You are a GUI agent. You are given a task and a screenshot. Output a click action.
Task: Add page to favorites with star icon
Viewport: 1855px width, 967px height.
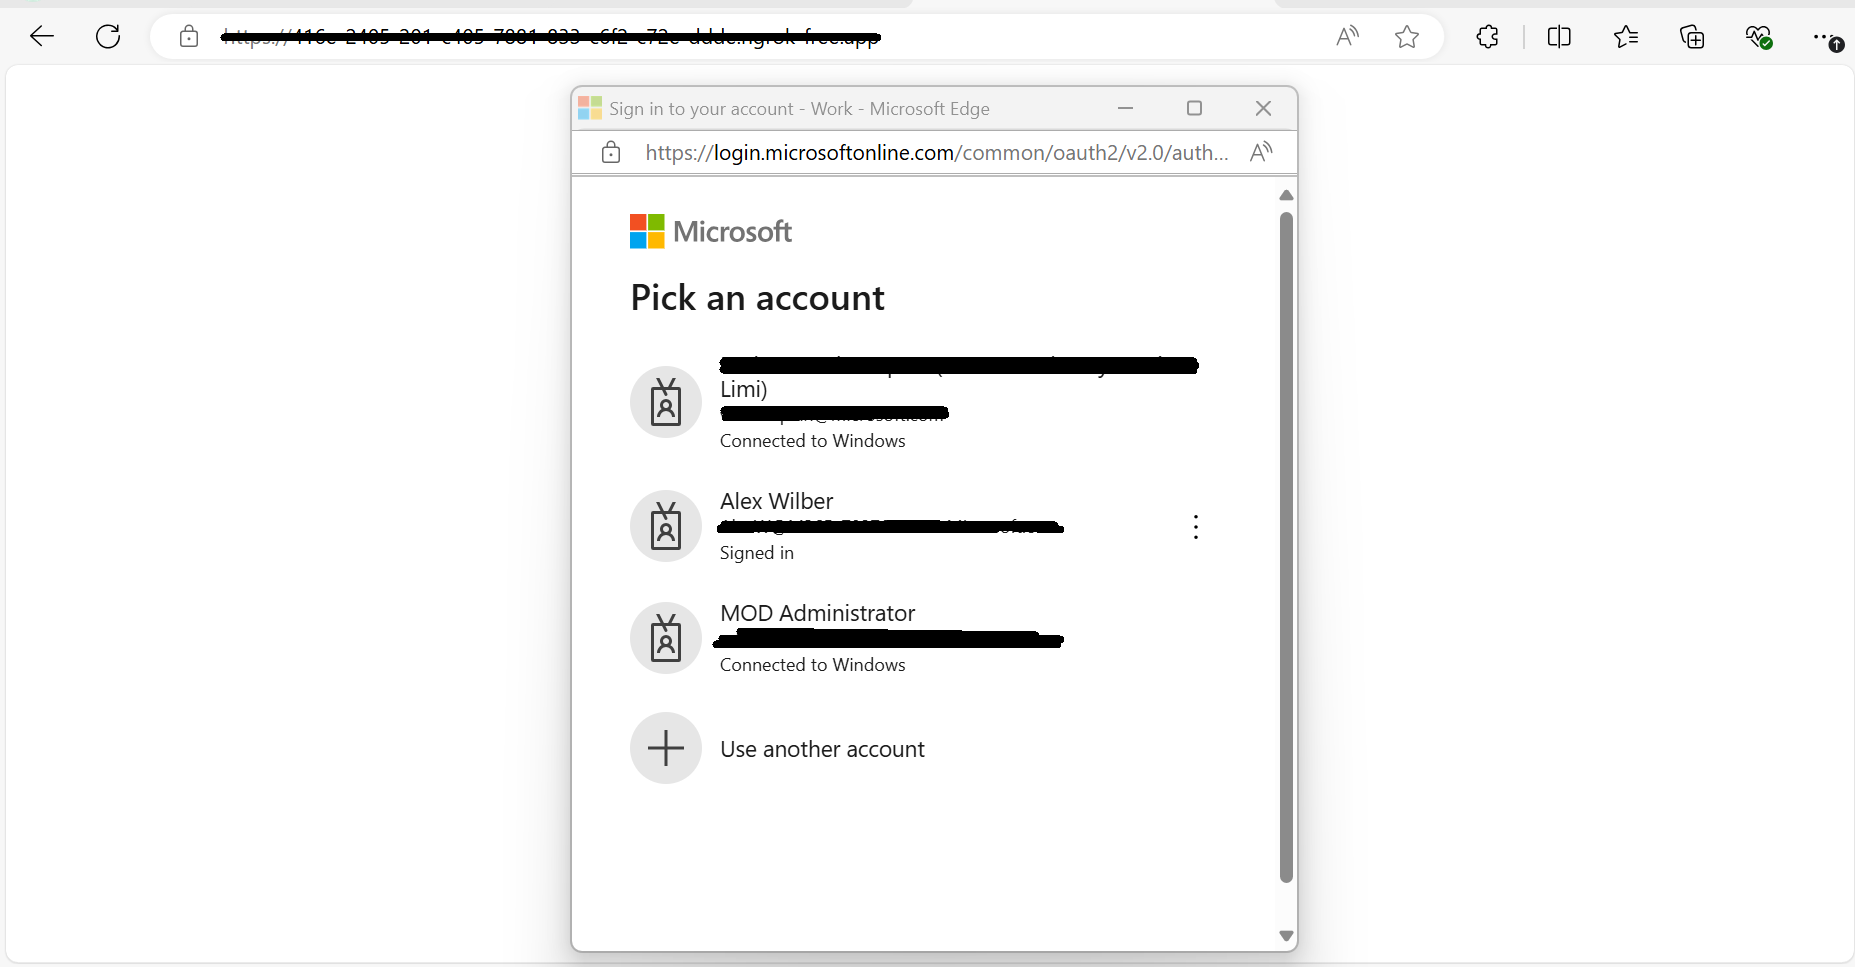coord(1407,37)
